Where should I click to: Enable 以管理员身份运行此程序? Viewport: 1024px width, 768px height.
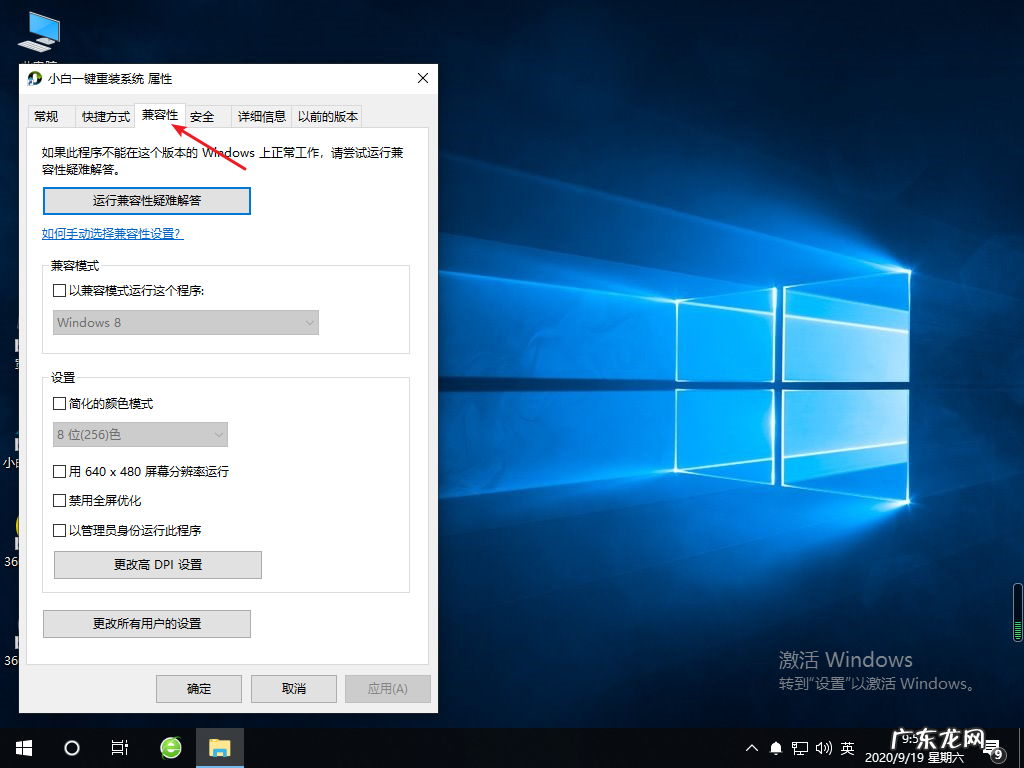point(58,531)
